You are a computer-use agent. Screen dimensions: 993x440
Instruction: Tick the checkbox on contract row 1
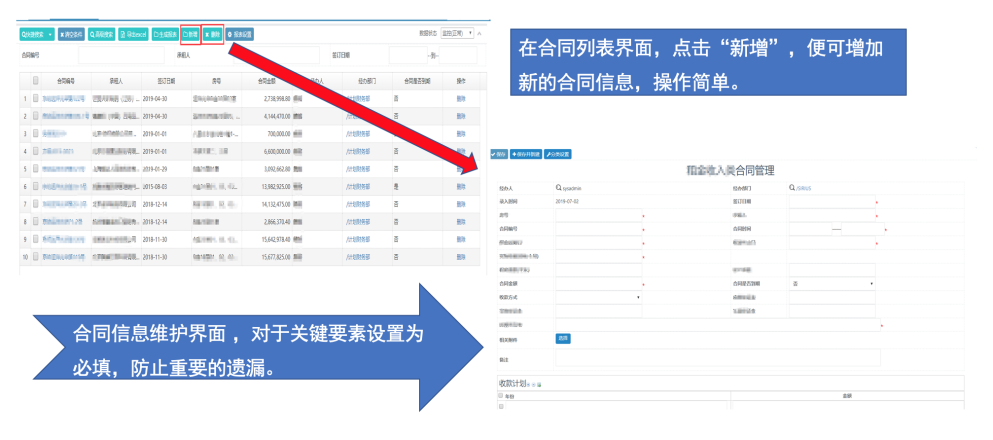pos(36,99)
